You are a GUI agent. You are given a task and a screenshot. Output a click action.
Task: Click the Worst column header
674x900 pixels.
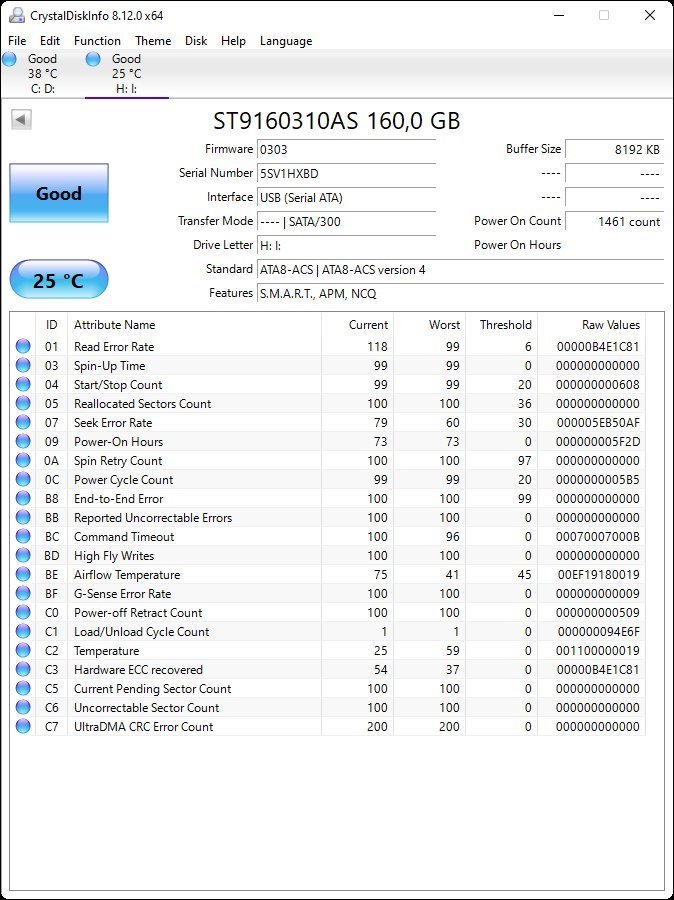[x=429, y=324]
